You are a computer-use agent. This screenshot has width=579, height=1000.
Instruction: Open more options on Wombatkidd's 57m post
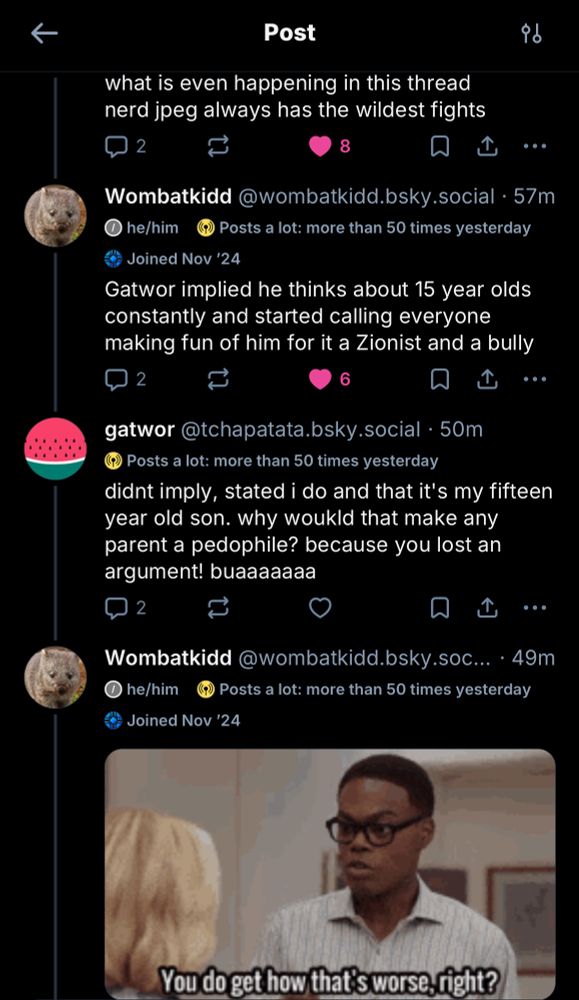tap(536, 378)
